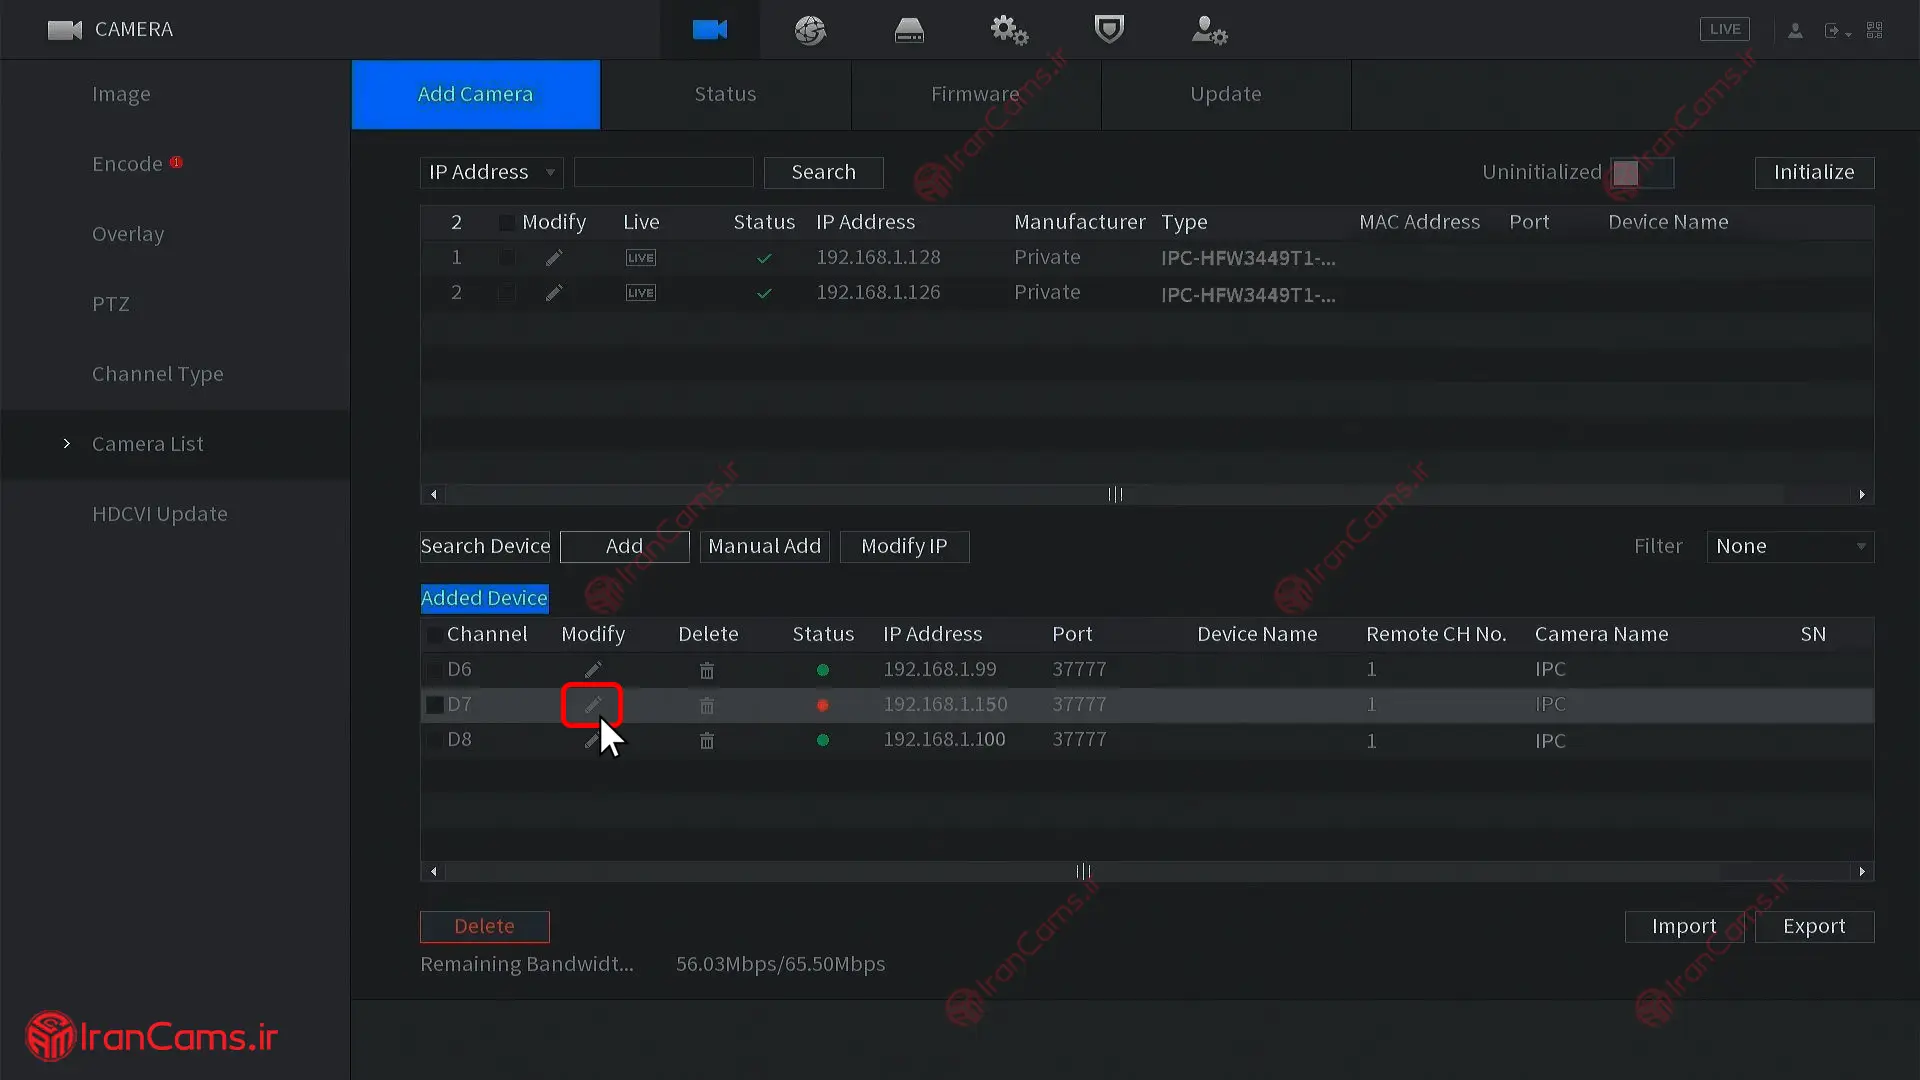Click the user profile icon at top right
This screenshot has width=1920, height=1080.
click(1795, 31)
